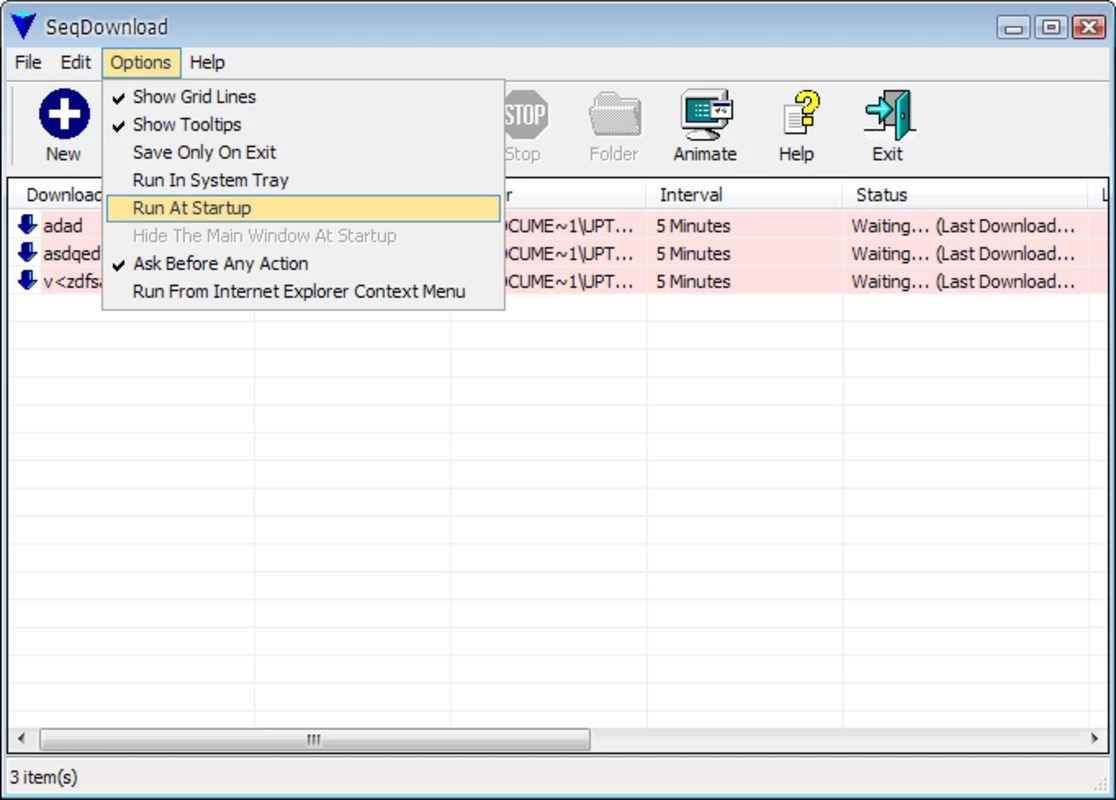The width and height of the screenshot is (1116, 800).
Task: Toggle Show Tooltips option
Action: pos(303,125)
